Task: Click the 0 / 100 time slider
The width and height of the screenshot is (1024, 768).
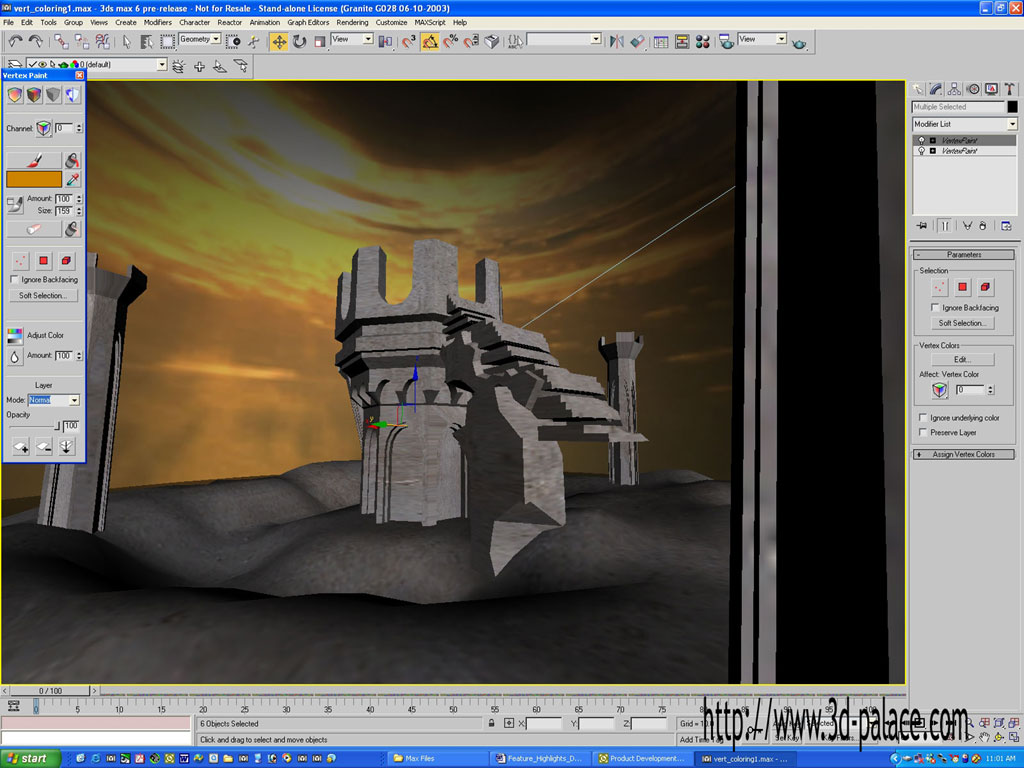Action: point(50,690)
